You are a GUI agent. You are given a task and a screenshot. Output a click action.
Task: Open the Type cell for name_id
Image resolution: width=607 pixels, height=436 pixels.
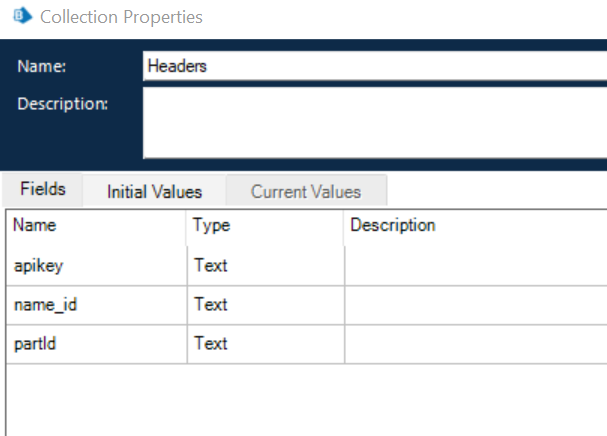coord(265,305)
